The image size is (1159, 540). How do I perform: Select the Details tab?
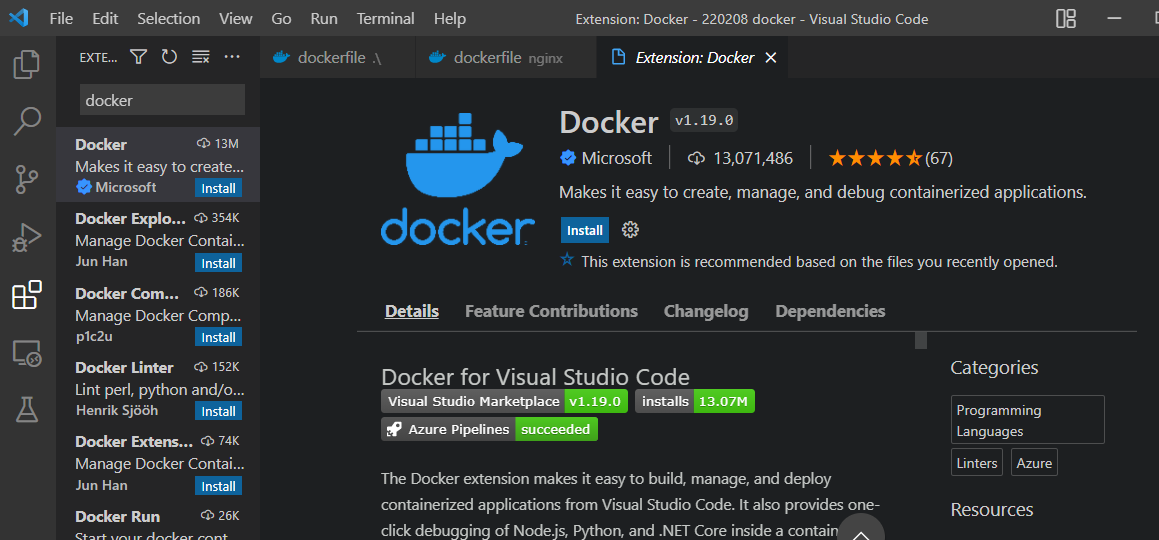[412, 311]
